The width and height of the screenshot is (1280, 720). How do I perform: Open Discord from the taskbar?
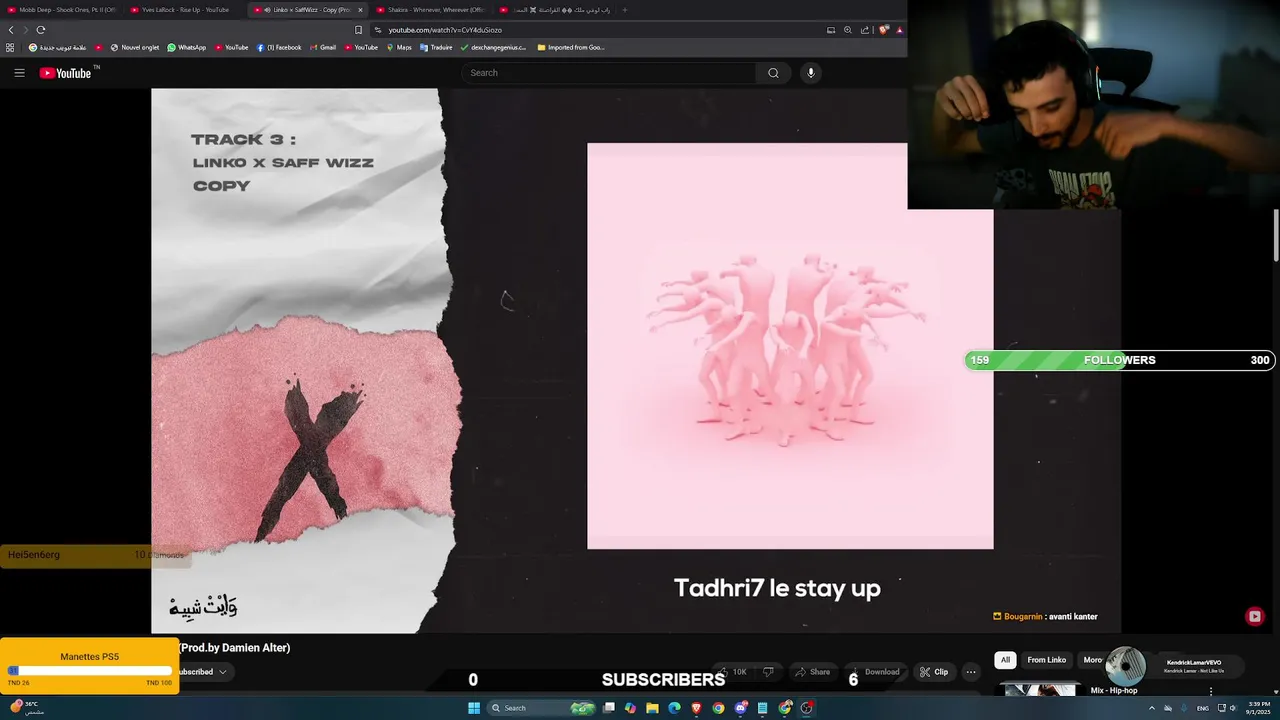[741, 708]
